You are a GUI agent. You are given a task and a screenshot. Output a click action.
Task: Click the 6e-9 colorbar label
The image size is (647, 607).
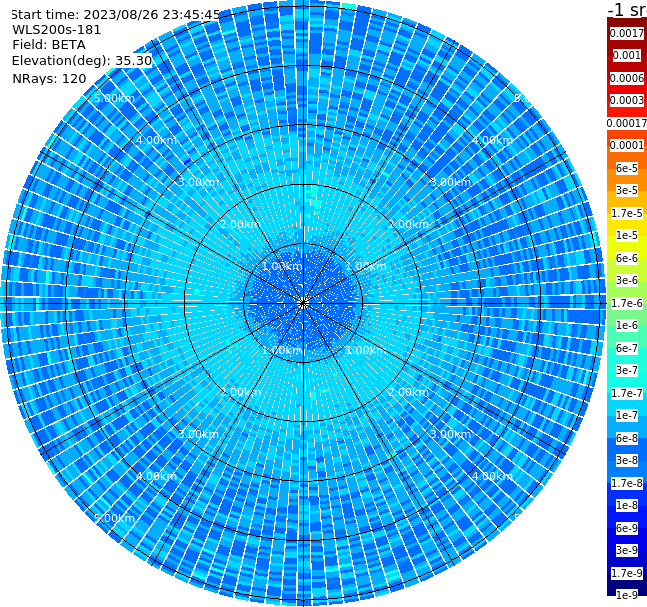[x=627, y=528]
